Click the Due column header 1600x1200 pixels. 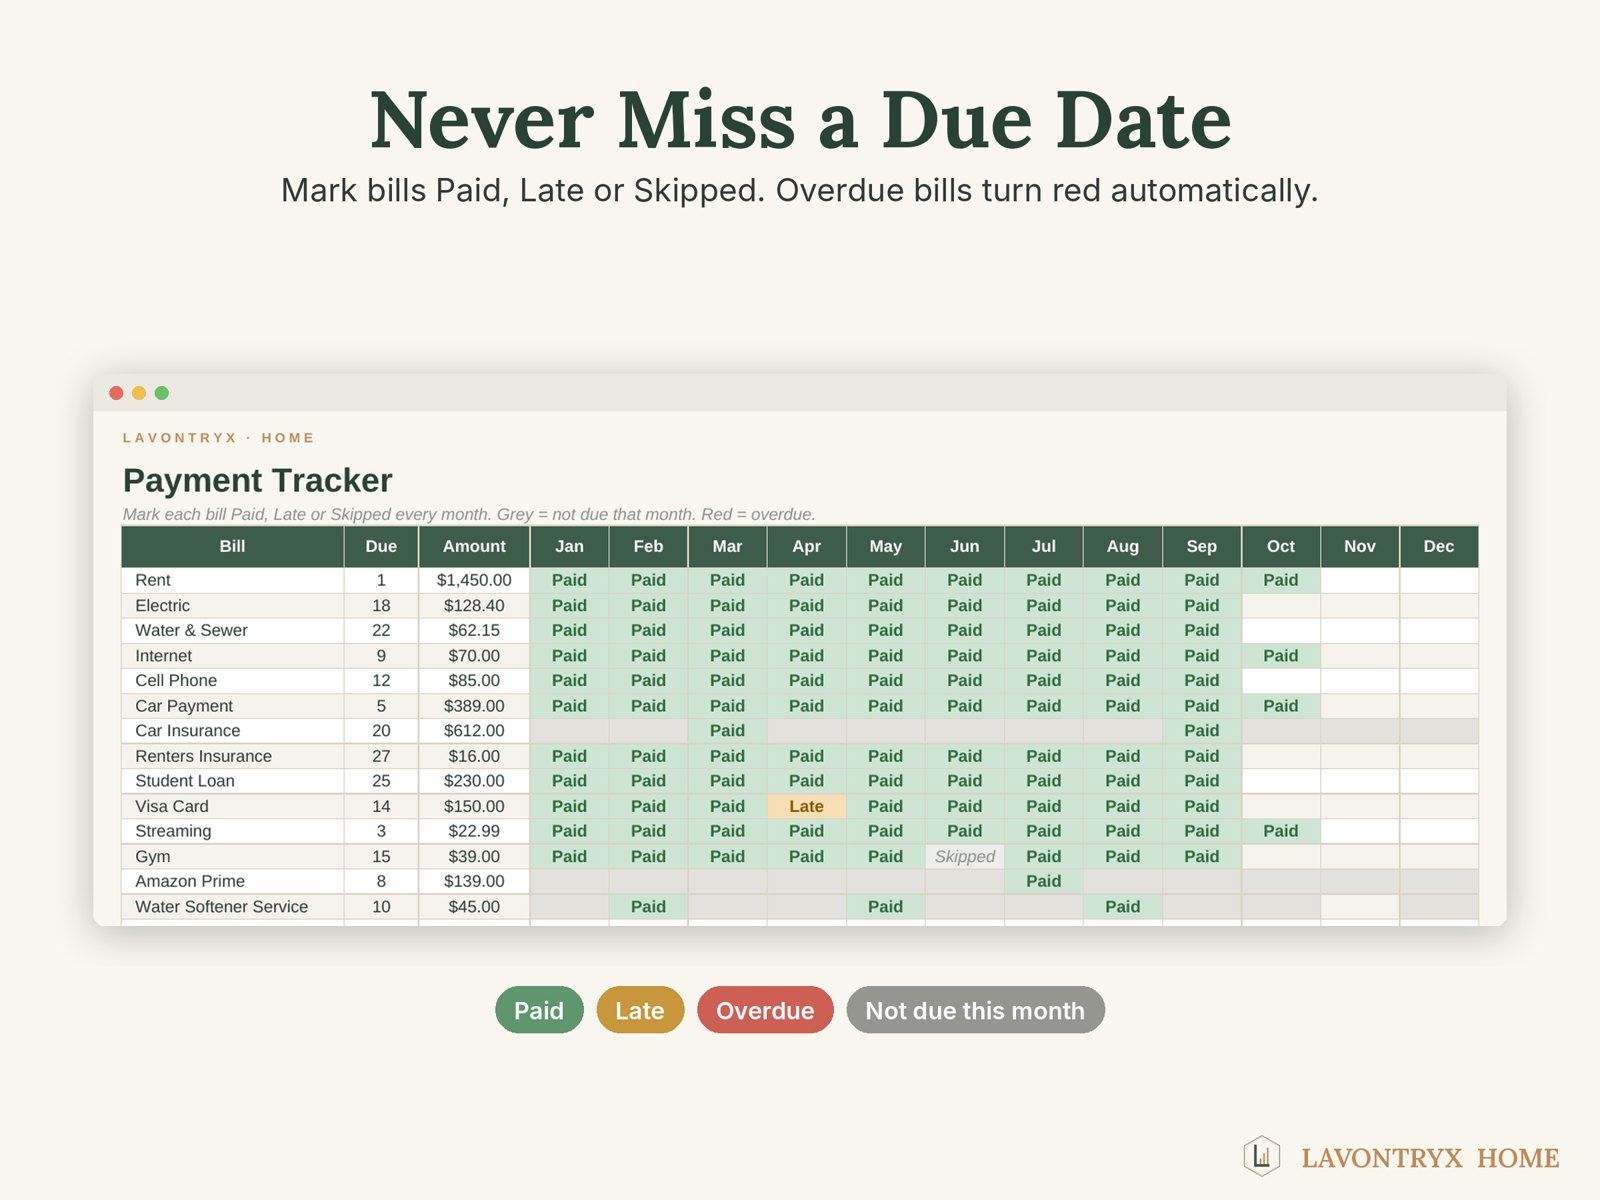(381, 546)
